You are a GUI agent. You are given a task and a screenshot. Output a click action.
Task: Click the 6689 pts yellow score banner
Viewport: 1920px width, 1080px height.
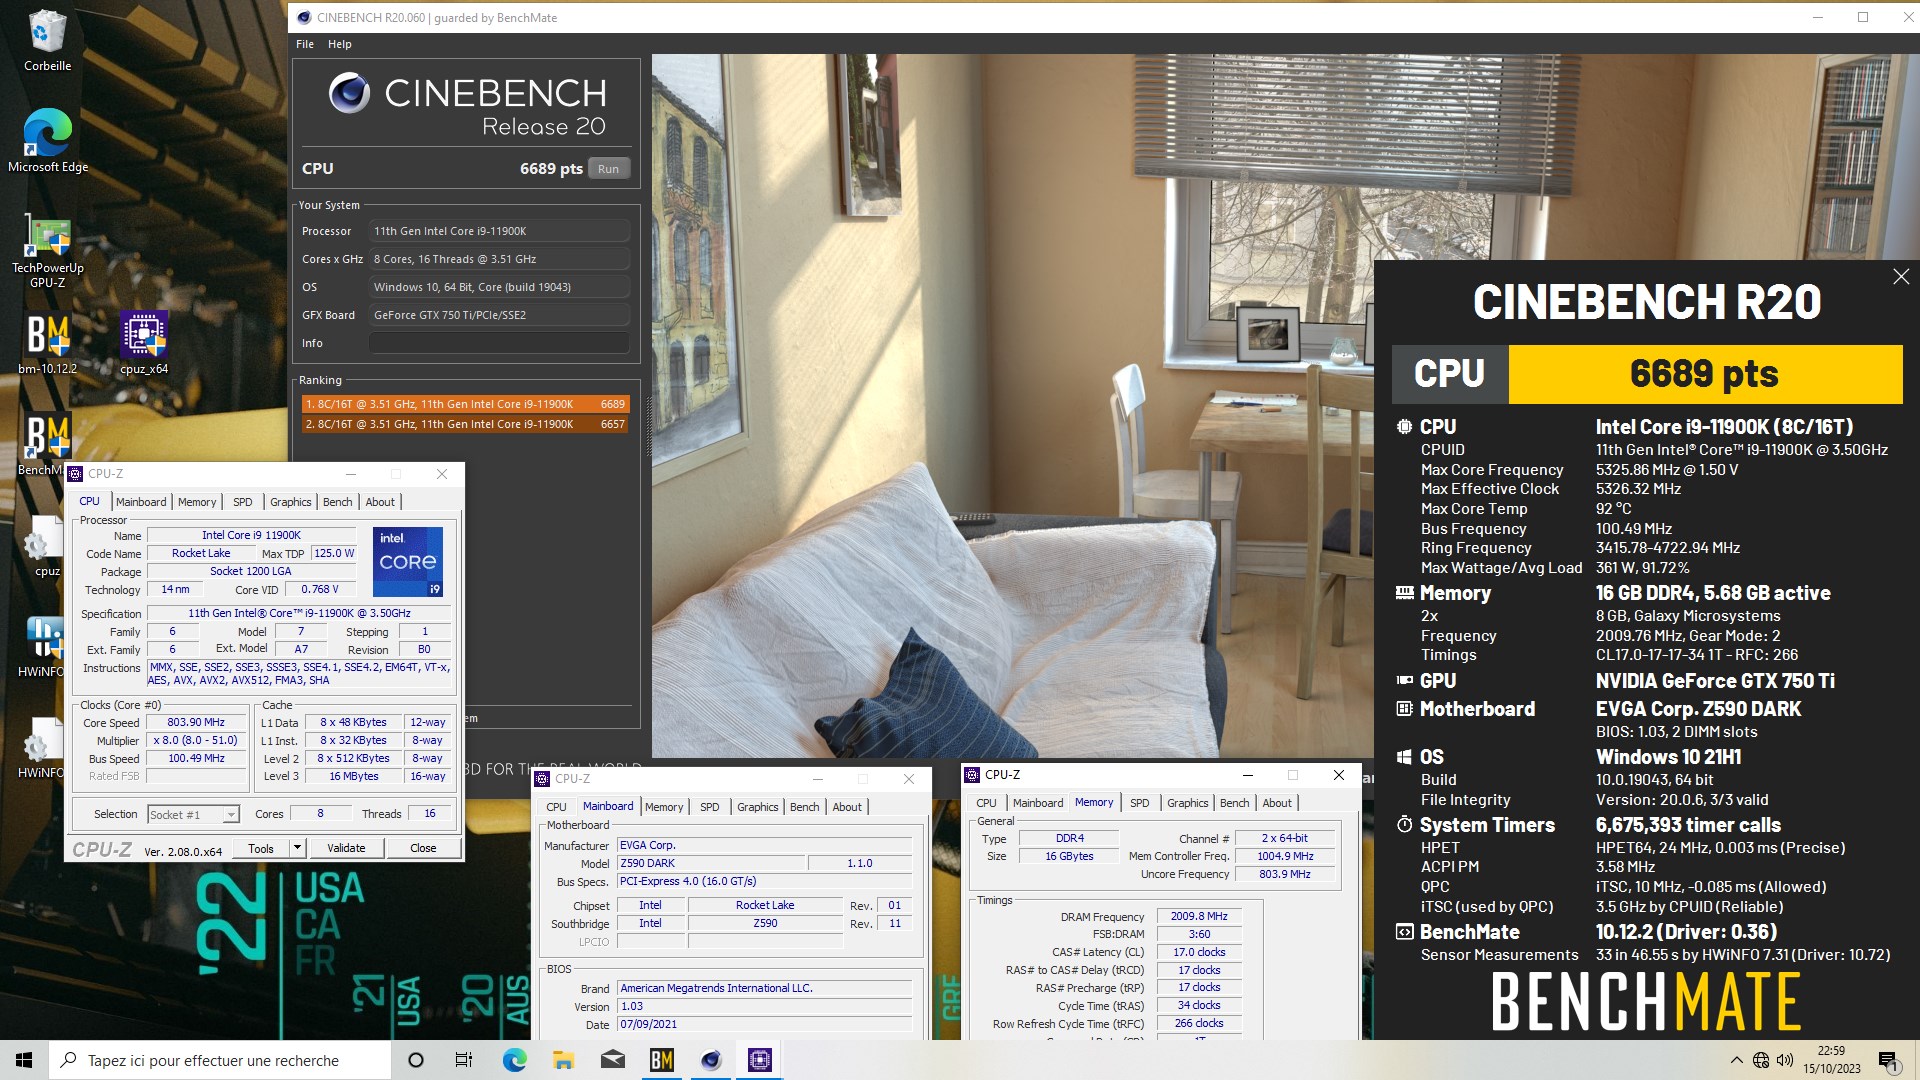[x=1705, y=374]
